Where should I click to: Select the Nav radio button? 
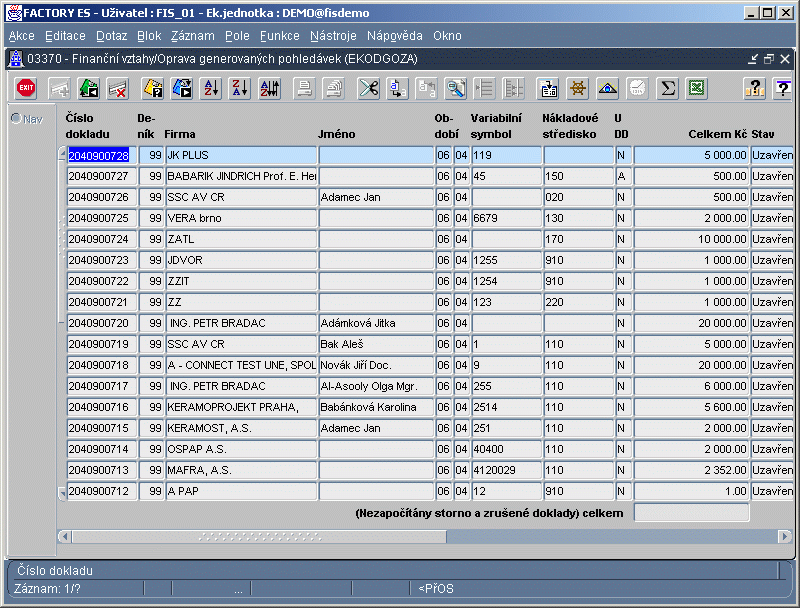coord(16,119)
